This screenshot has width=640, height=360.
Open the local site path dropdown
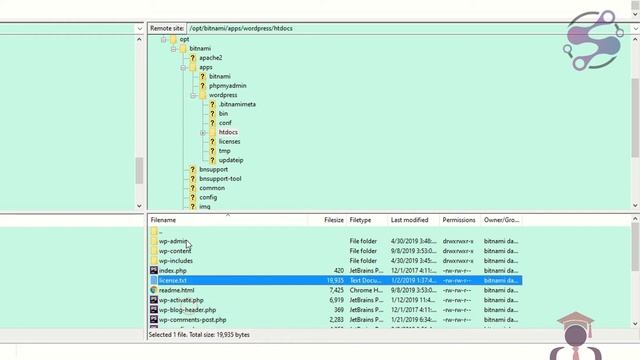coord(140,29)
